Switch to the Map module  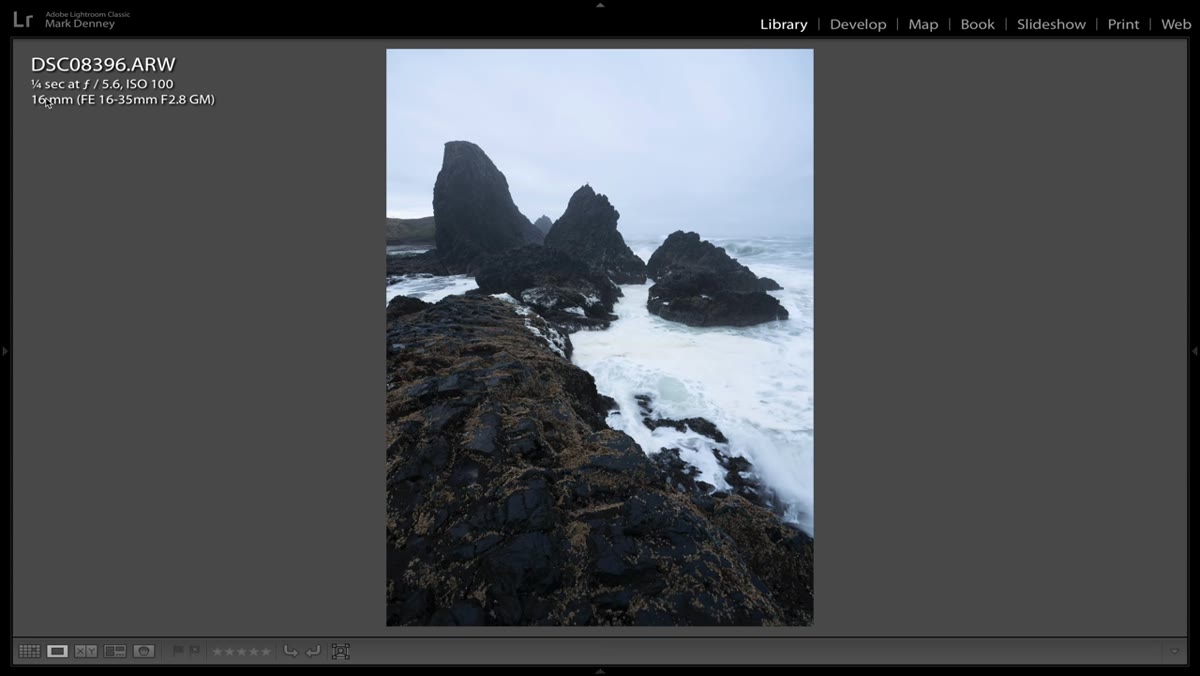(x=923, y=24)
